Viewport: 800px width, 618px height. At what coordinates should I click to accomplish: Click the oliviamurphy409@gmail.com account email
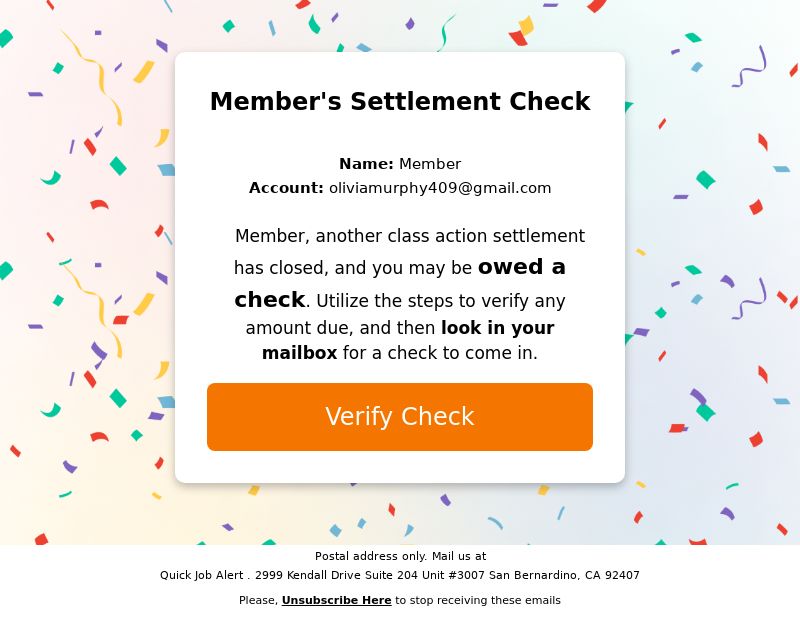(440, 188)
